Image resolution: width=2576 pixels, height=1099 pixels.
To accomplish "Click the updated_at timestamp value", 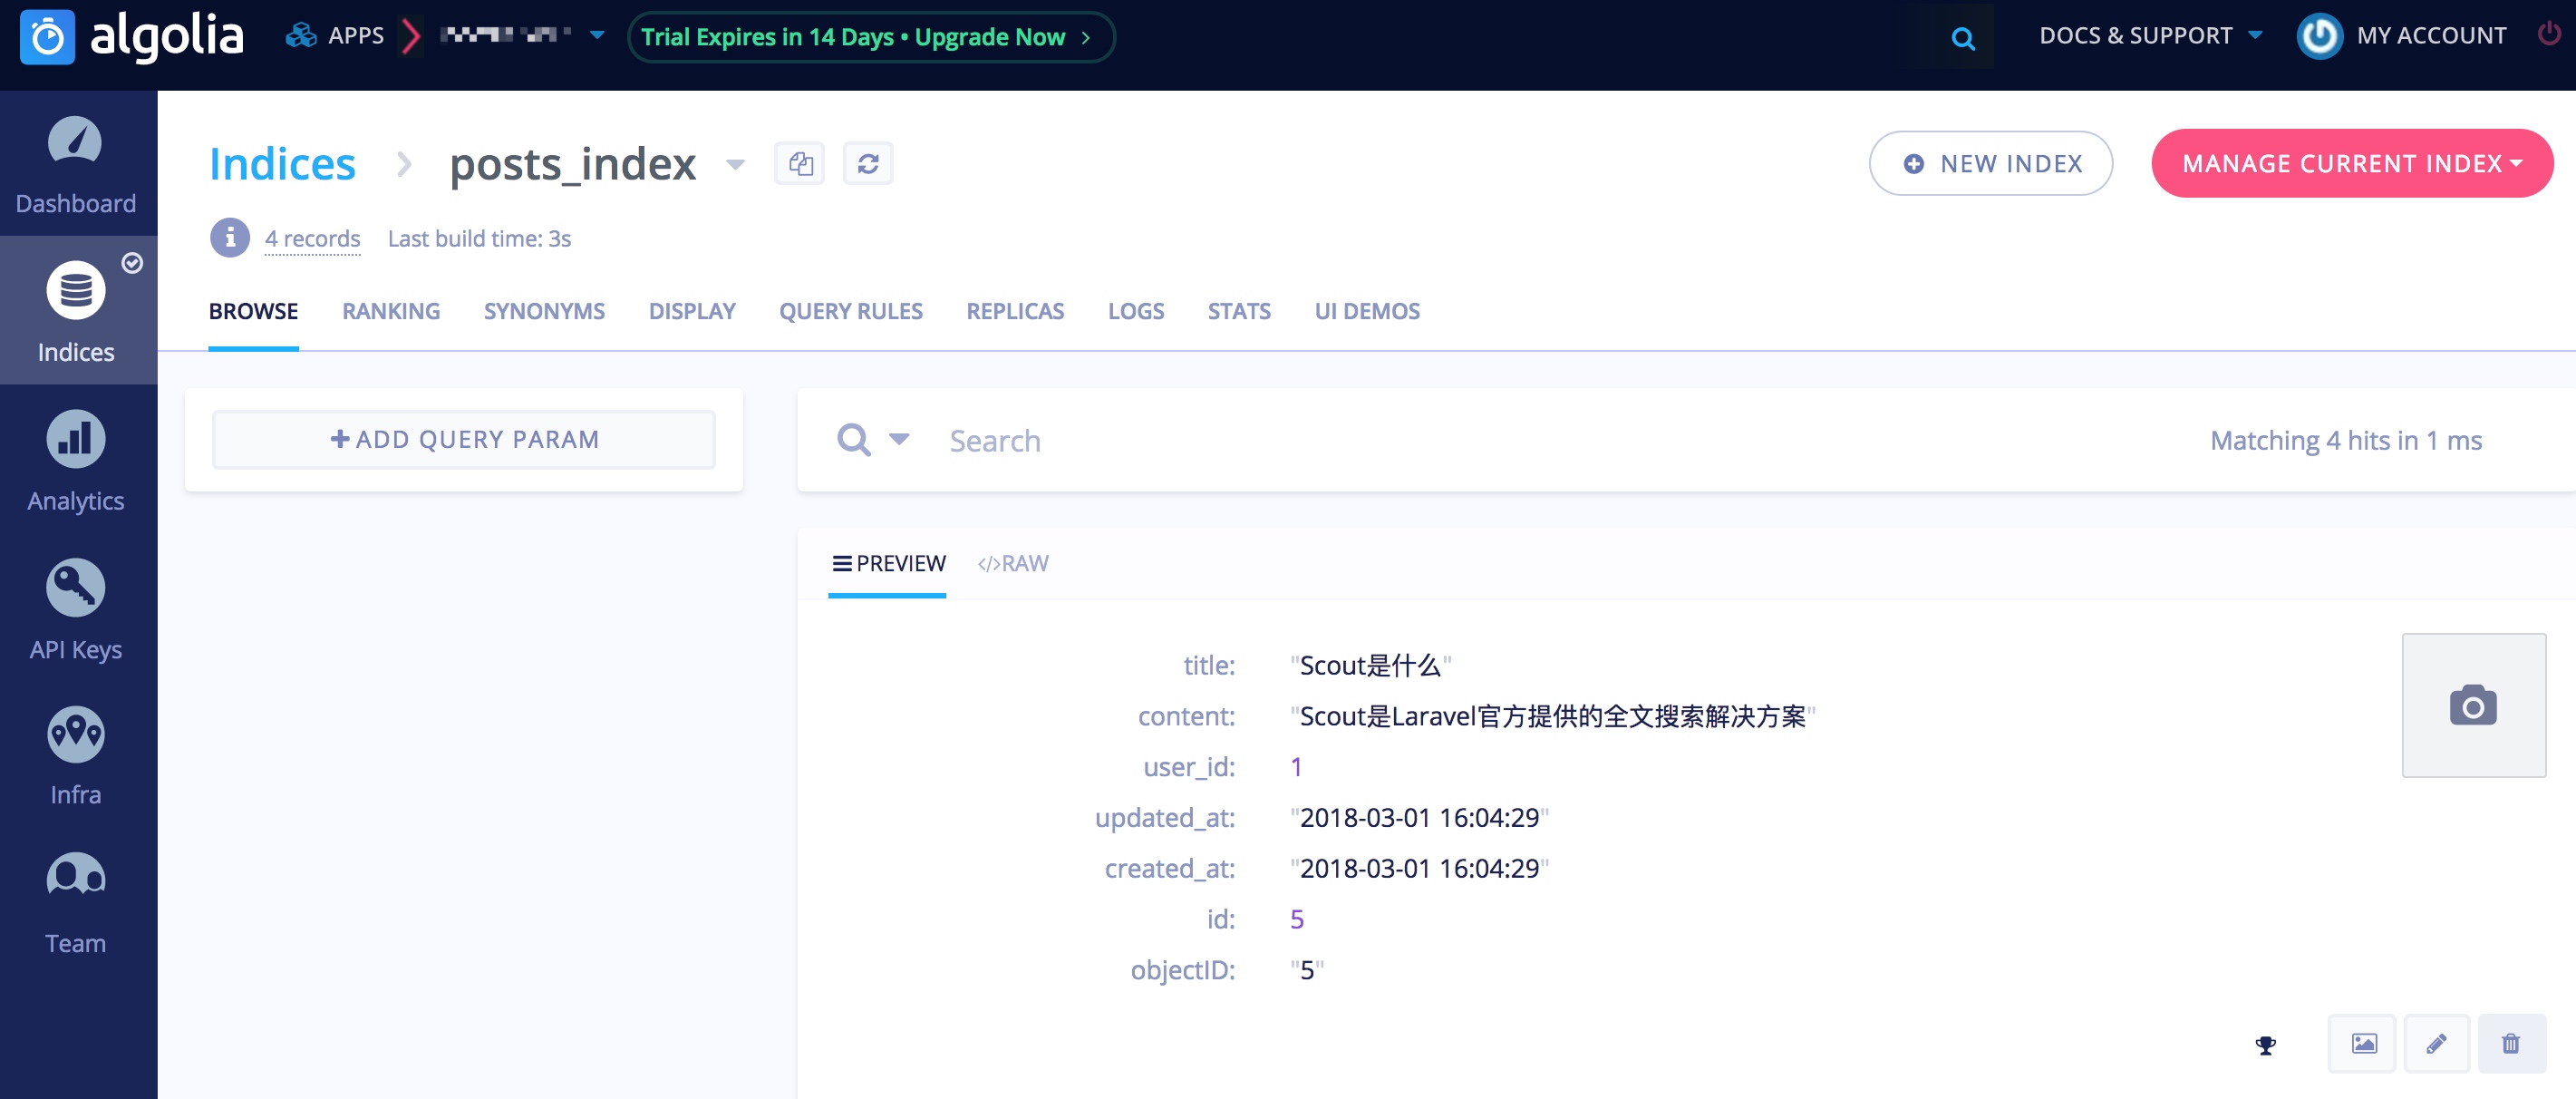I will (1419, 817).
